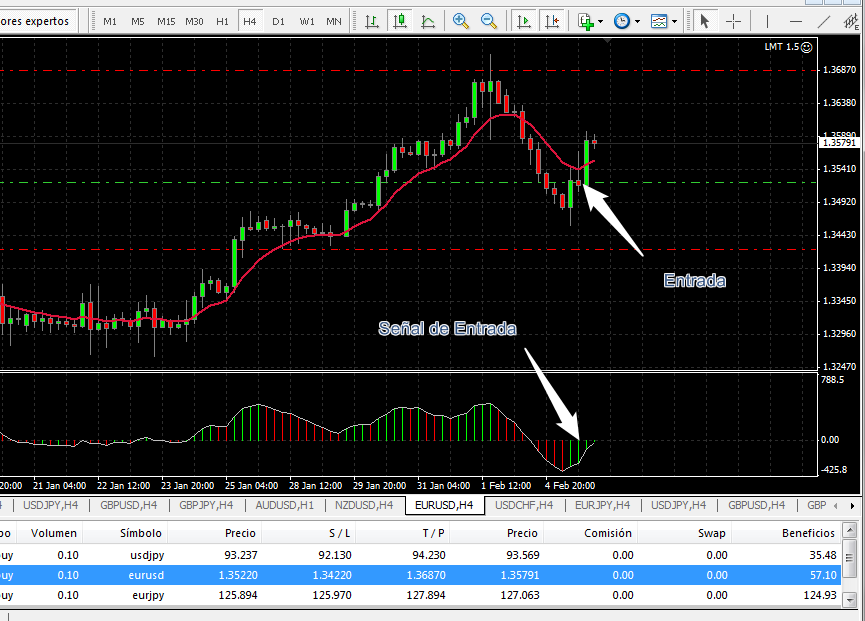The width and height of the screenshot is (865, 621).
Task: Click orders list scrollbar down arrow
Action: (x=850, y=599)
